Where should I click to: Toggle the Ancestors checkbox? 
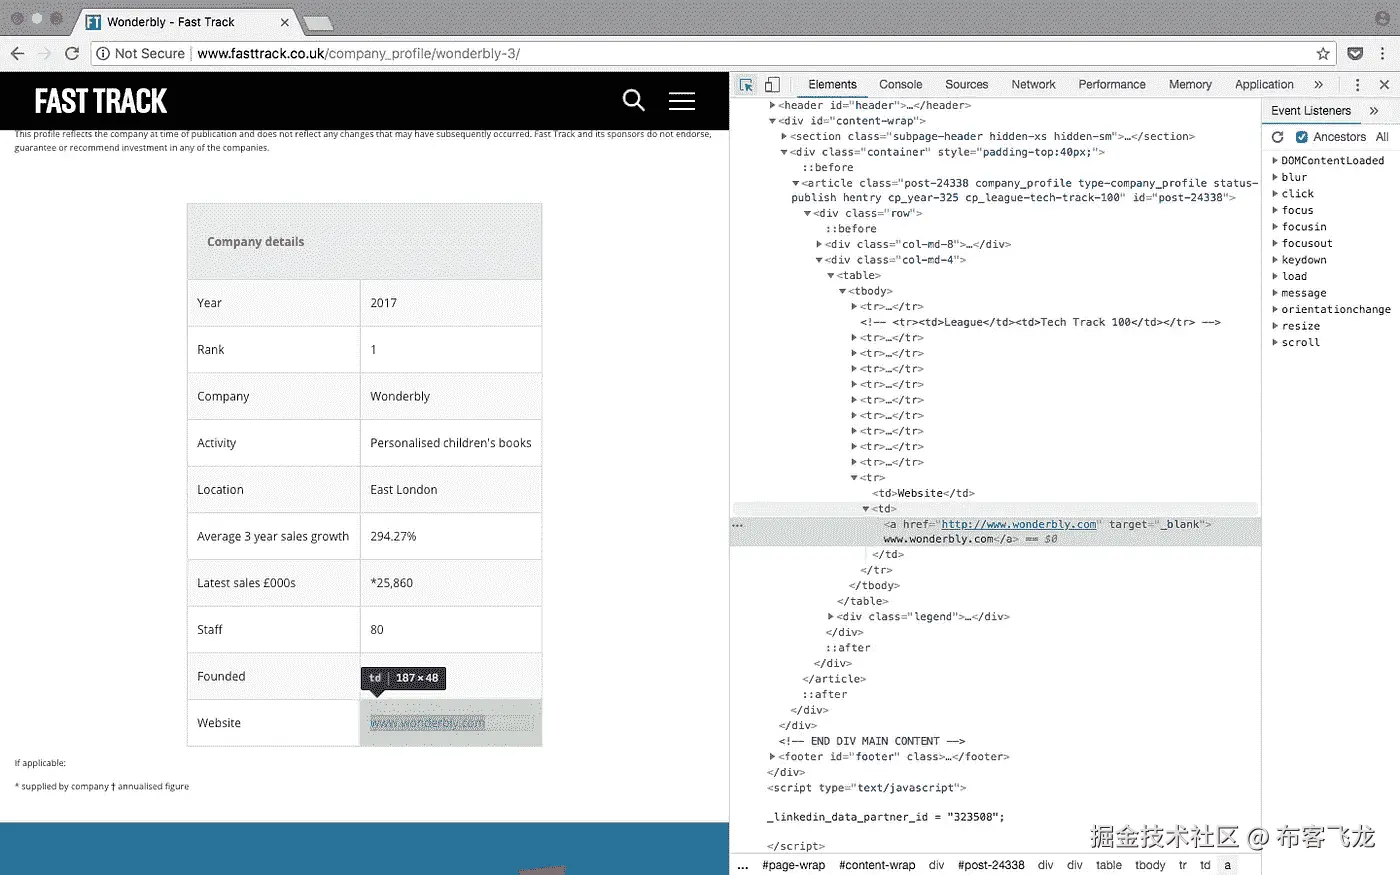(1302, 137)
